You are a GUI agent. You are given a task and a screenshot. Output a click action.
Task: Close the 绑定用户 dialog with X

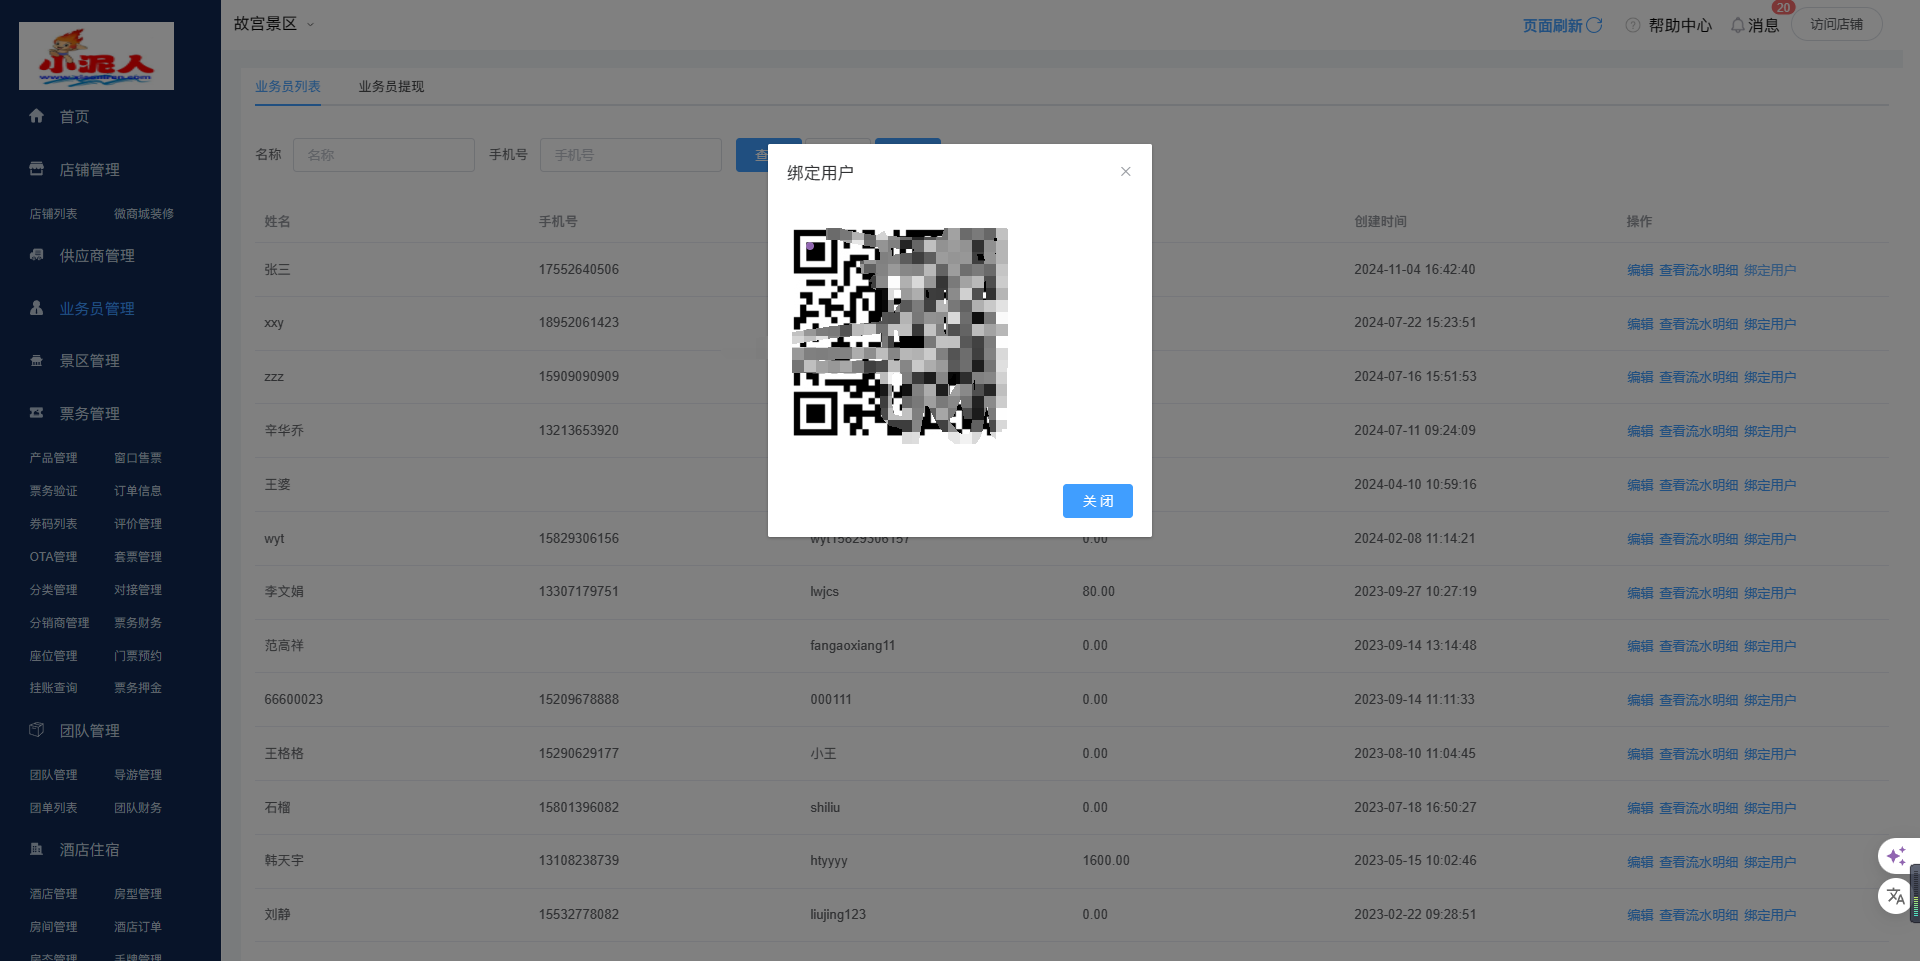1126,172
